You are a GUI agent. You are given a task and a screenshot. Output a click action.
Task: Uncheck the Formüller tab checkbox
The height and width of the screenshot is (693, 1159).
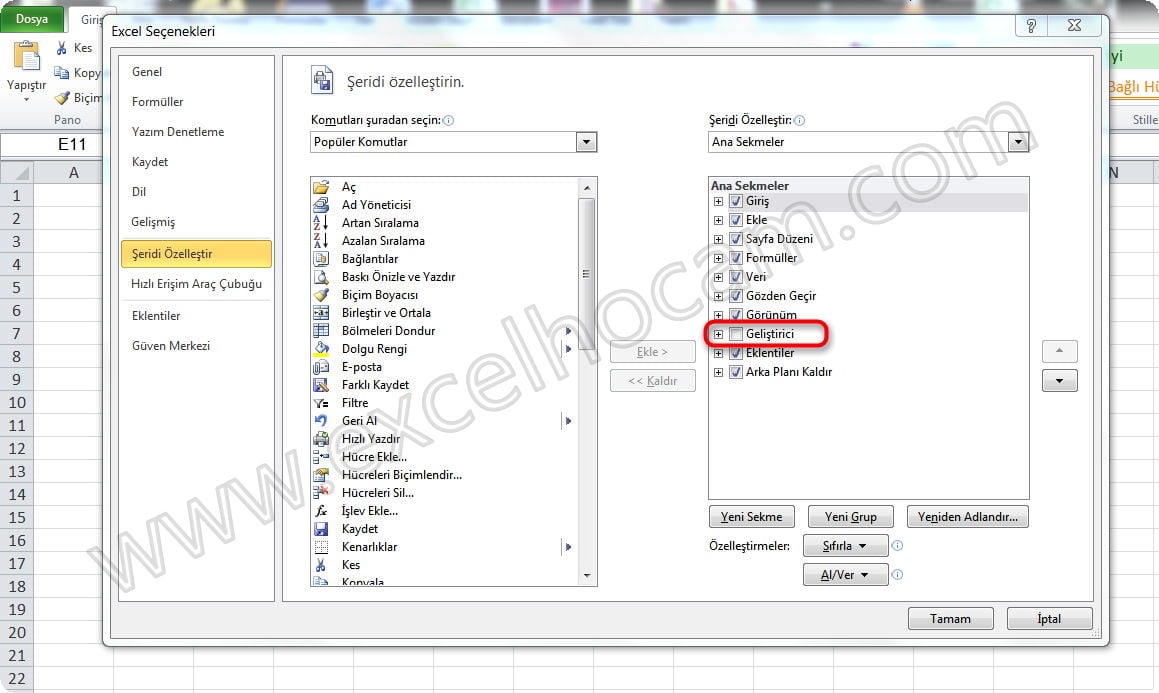tap(735, 258)
